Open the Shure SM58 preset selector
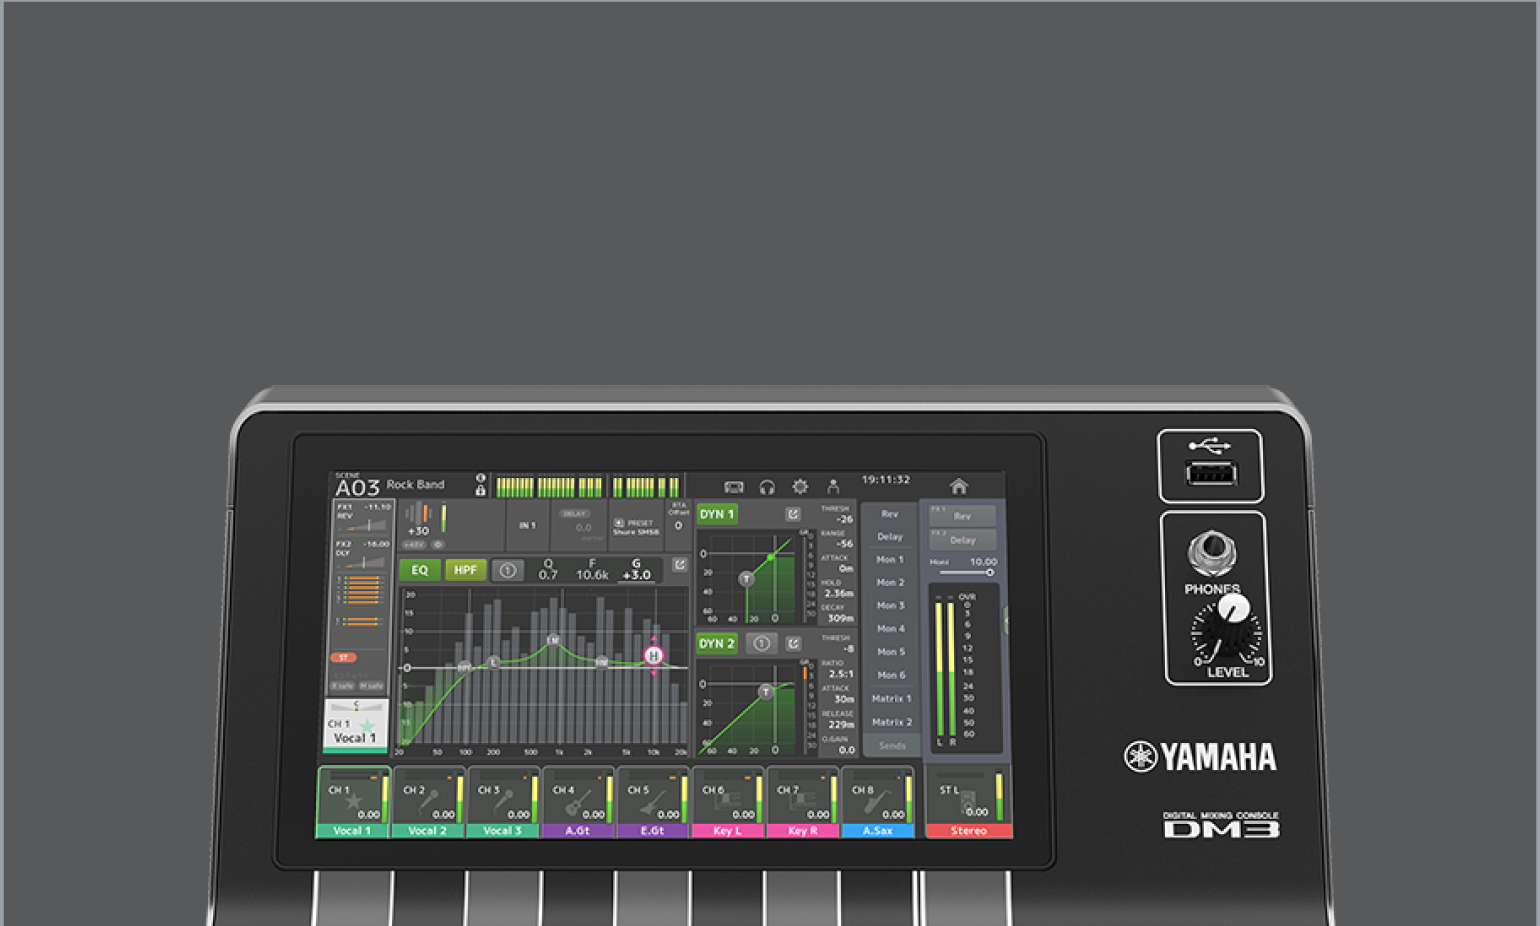1540x926 pixels. point(636,527)
